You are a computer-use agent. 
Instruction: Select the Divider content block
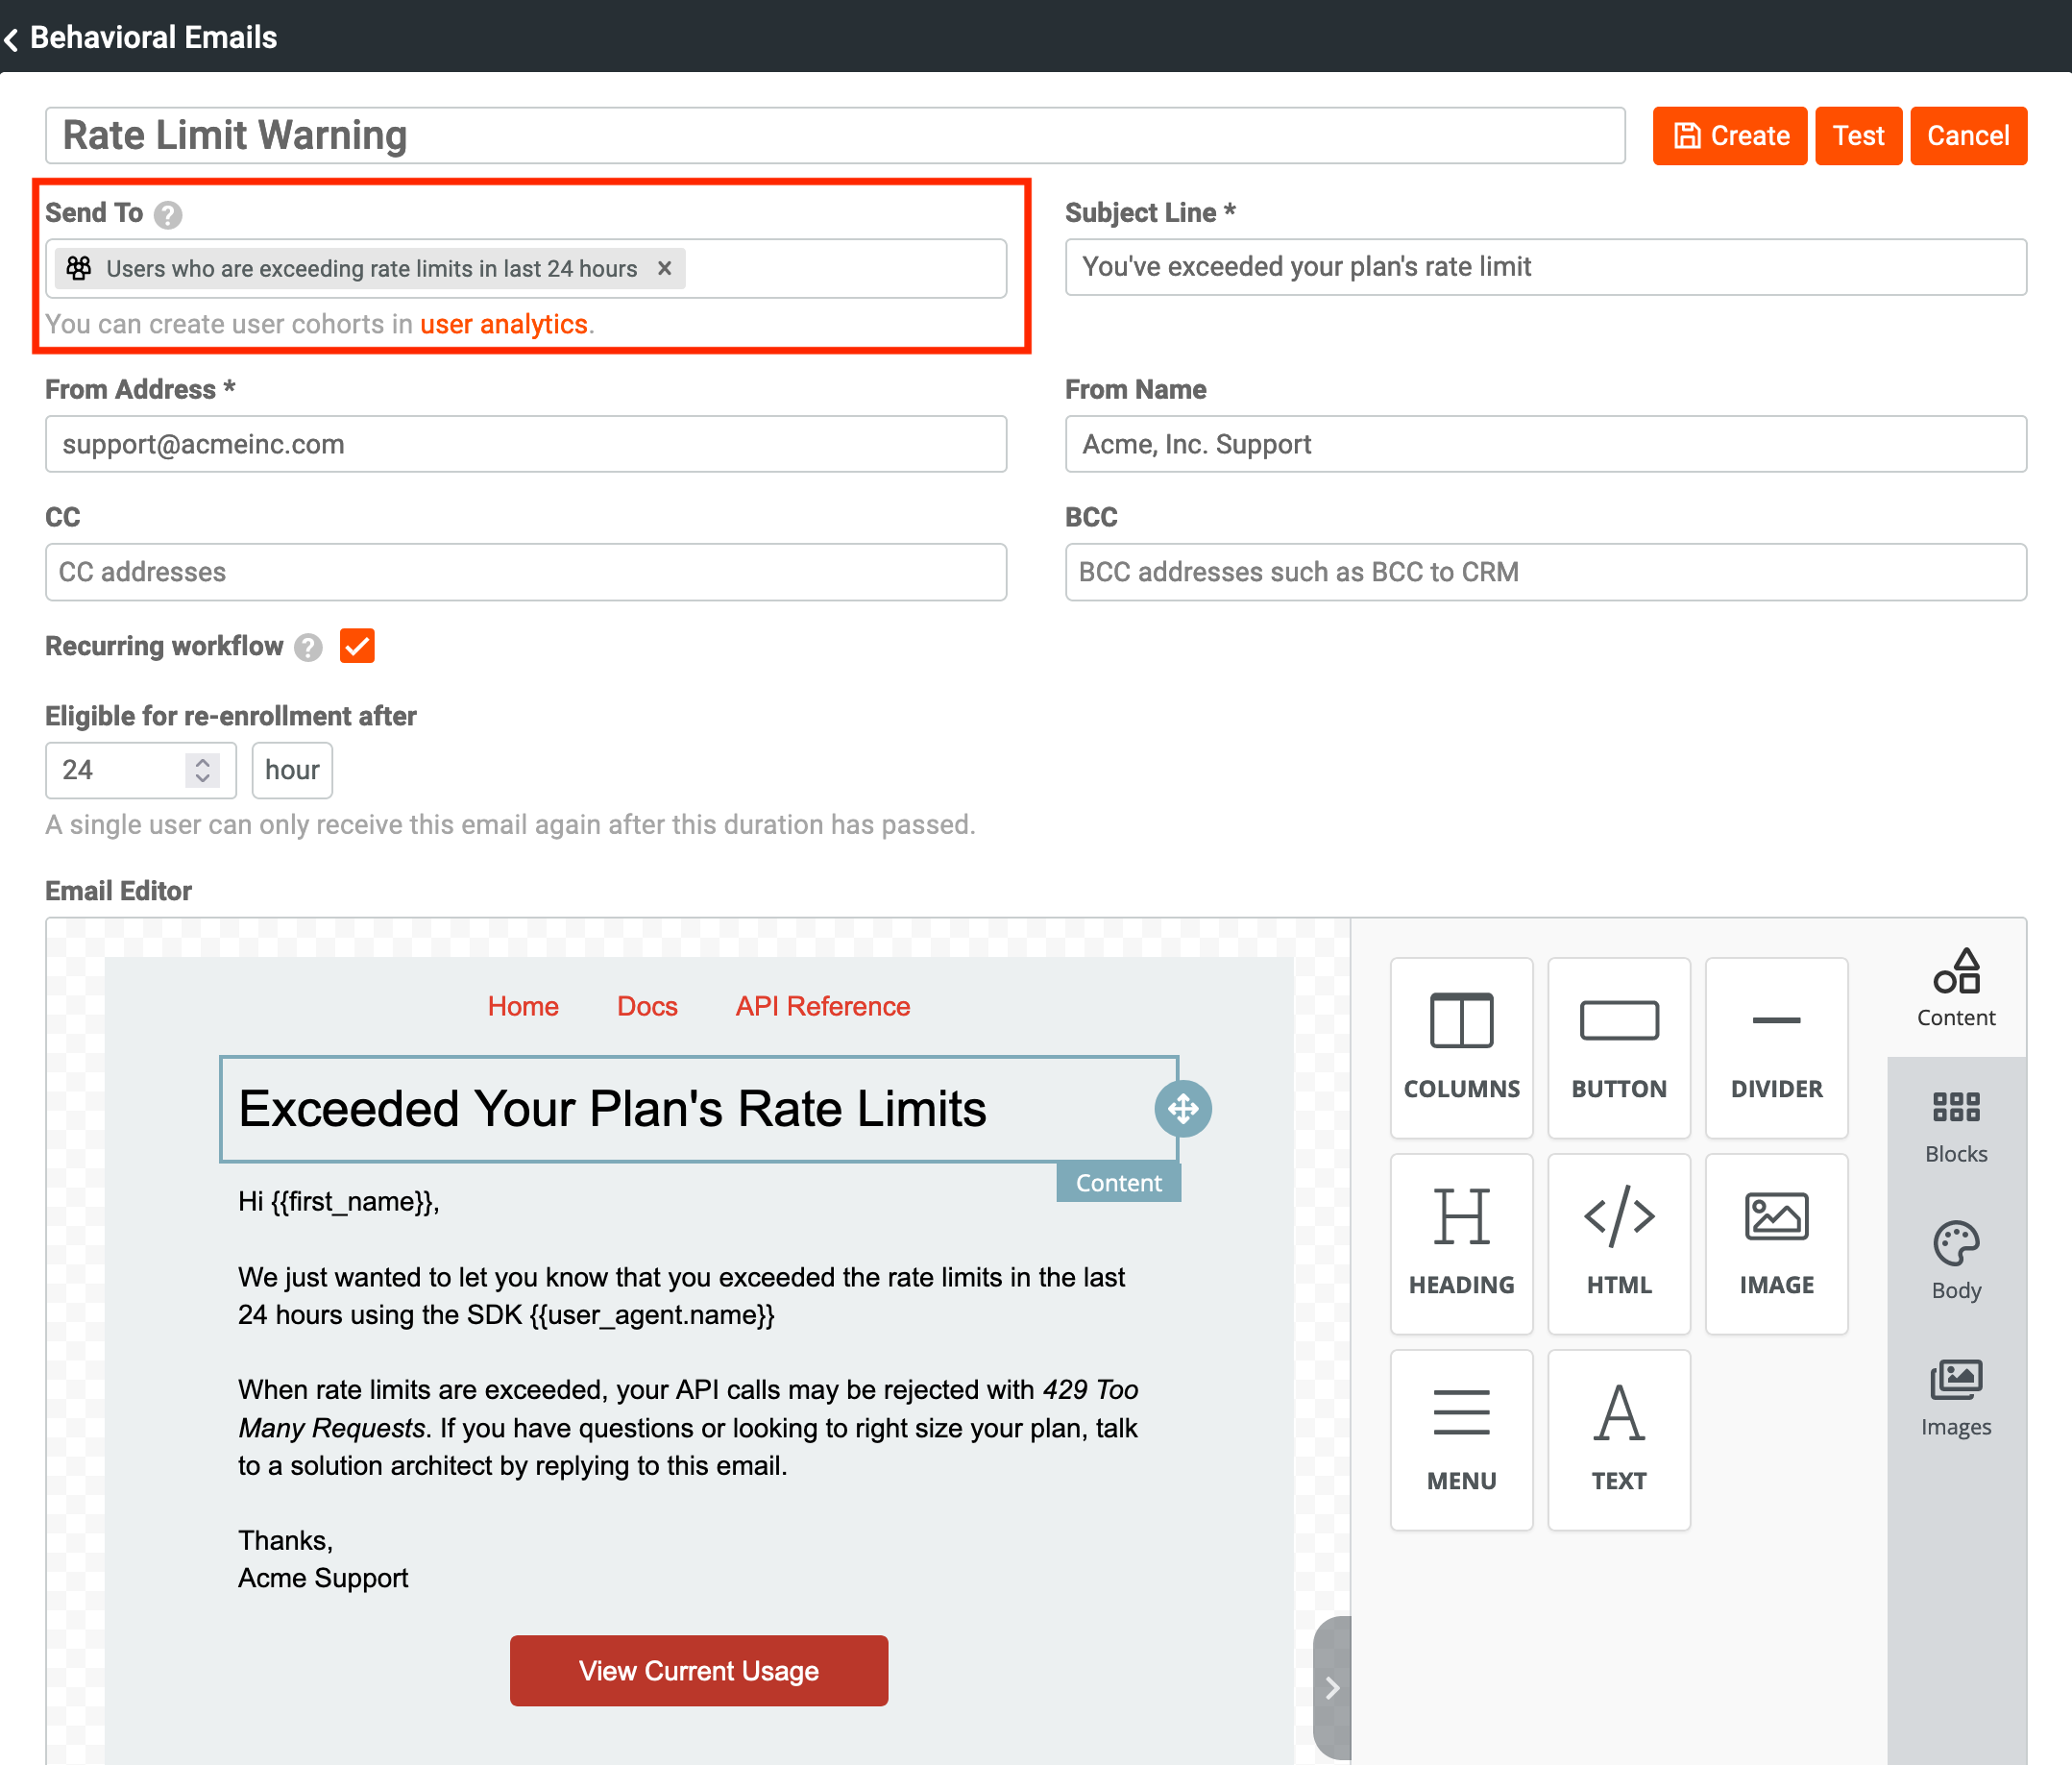(1776, 1047)
